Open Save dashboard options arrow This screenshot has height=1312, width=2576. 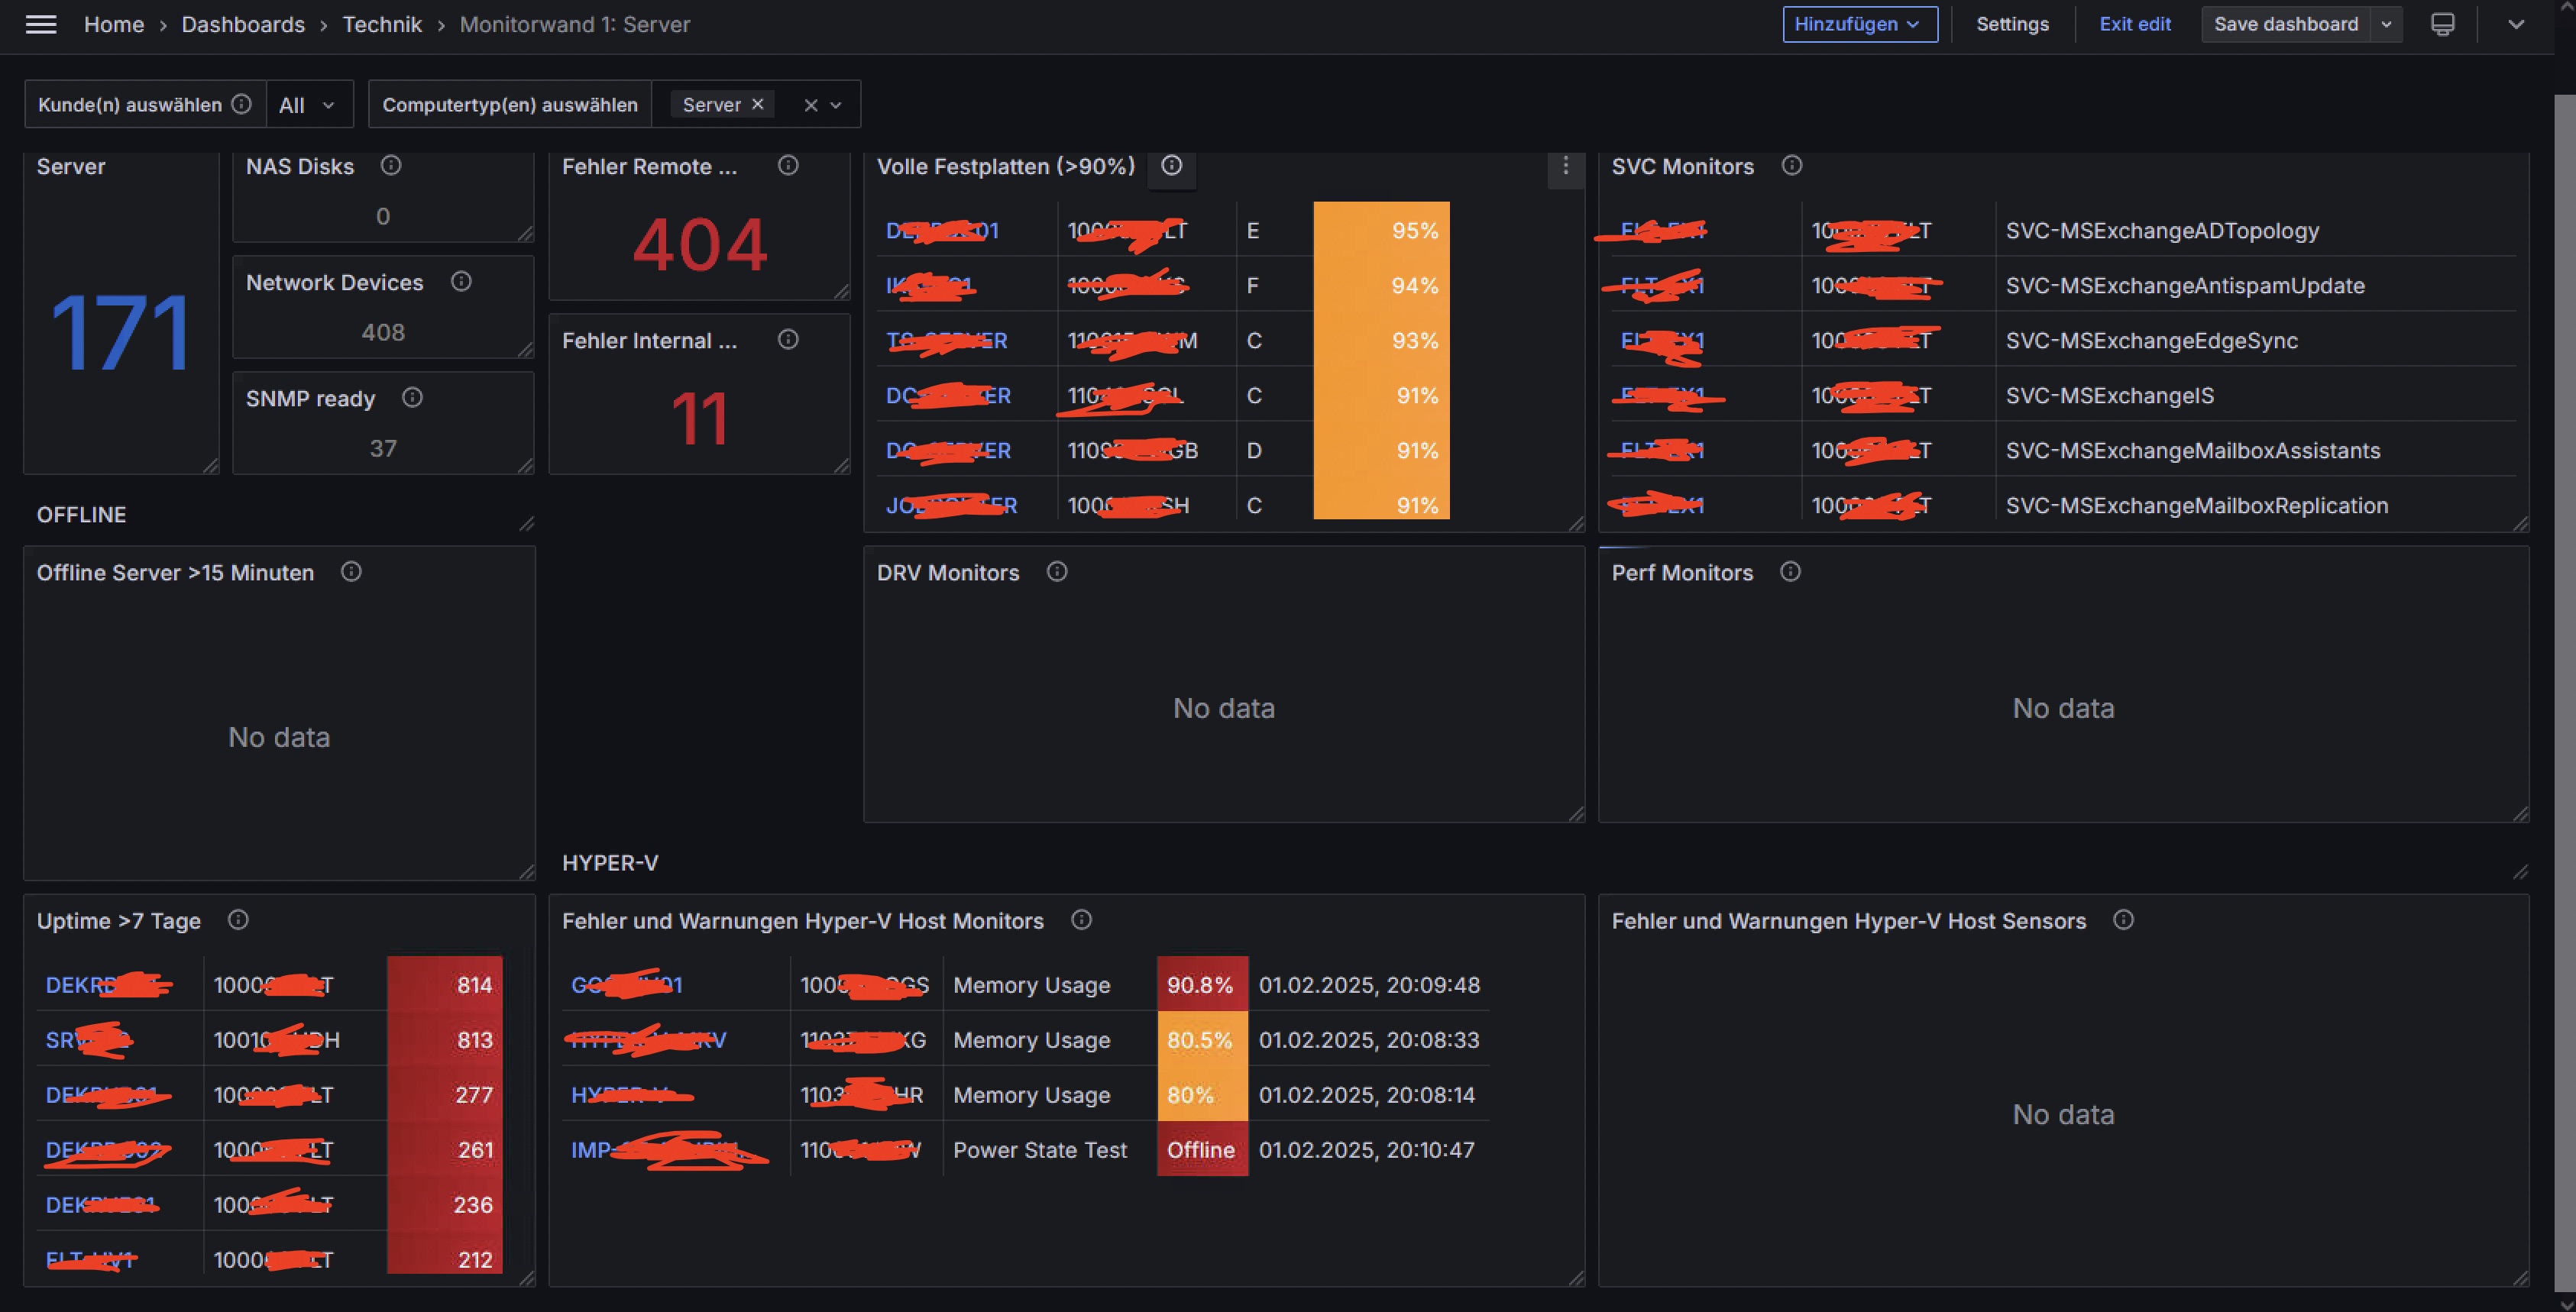pos(2386,24)
